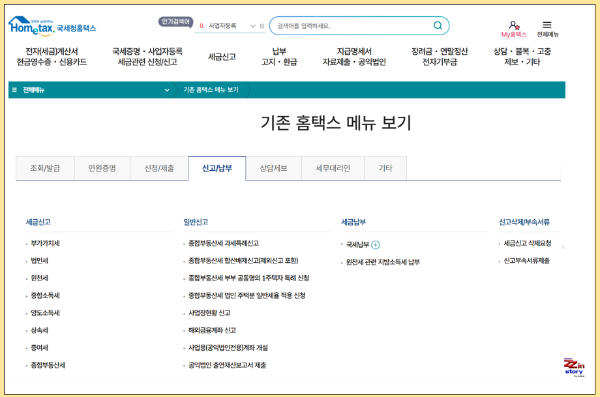
Task: Open 법인 주택분 일반세율 적용 신청
Action: coord(247,296)
